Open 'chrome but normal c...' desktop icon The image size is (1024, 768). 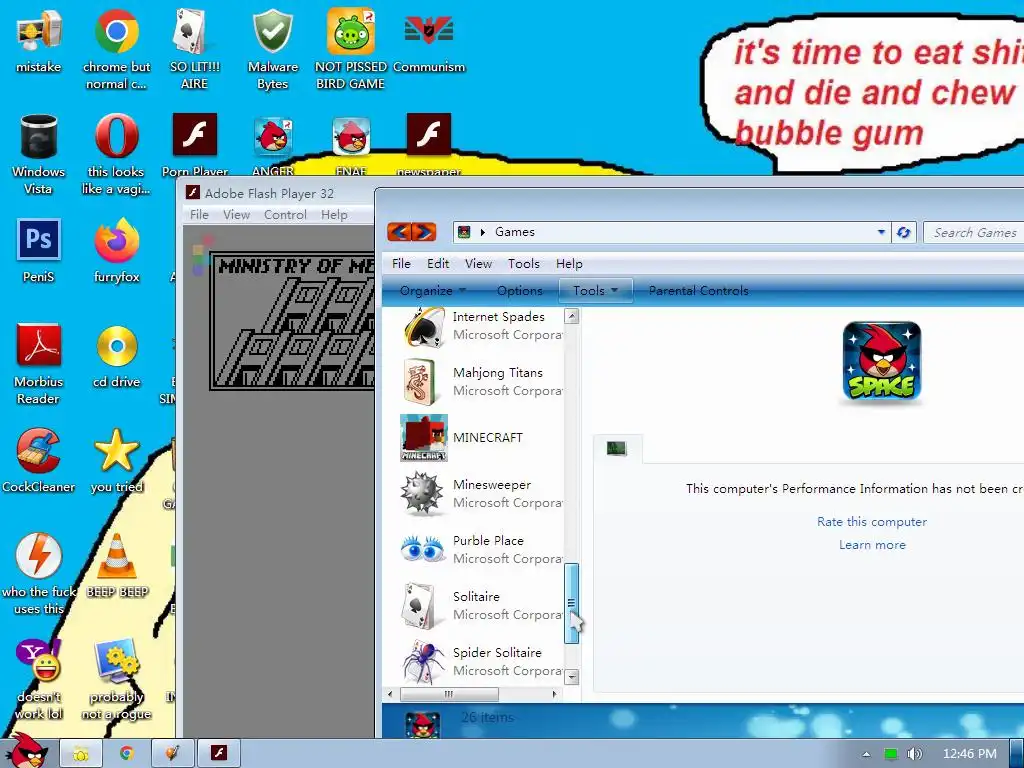click(x=116, y=50)
